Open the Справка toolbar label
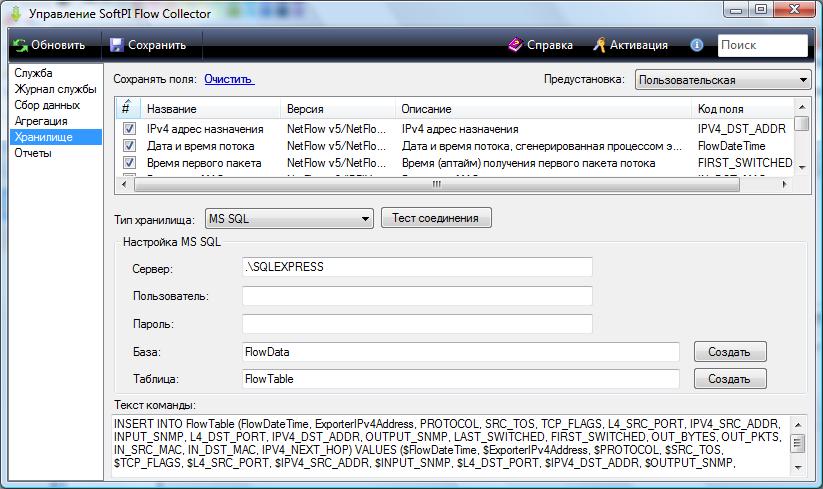 550,45
